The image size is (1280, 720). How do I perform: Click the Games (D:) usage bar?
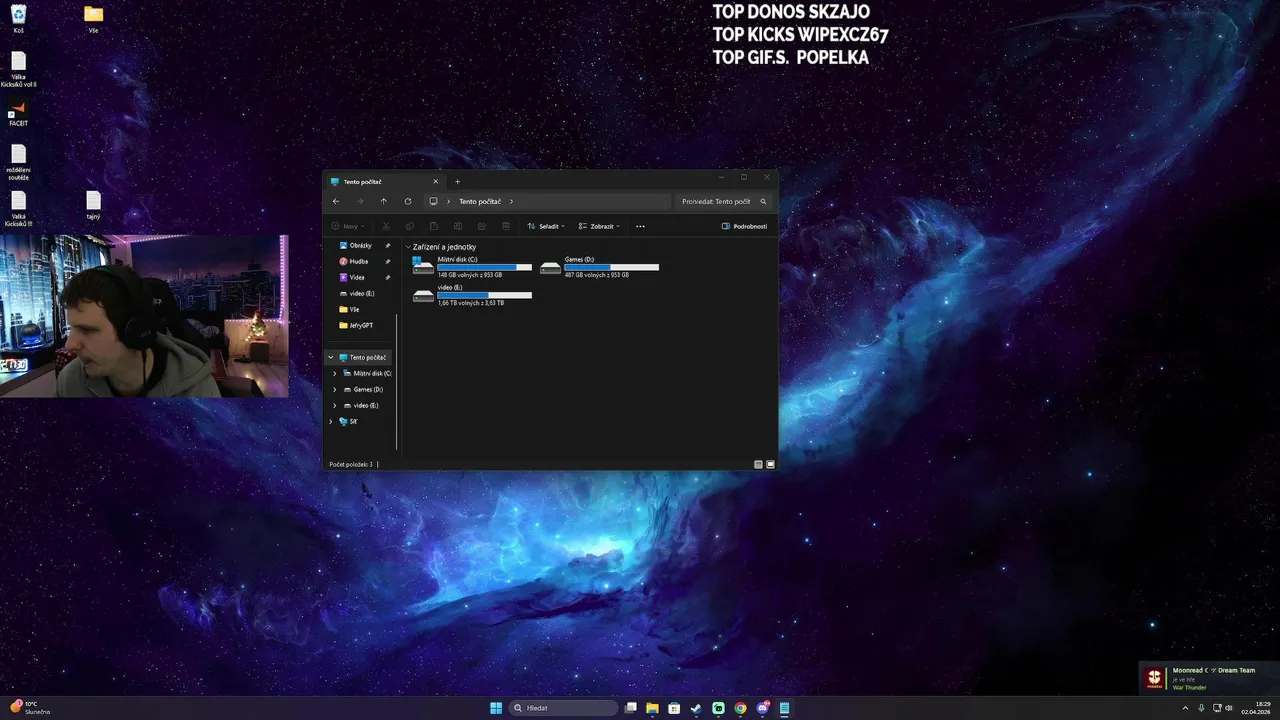click(x=611, y=267)
